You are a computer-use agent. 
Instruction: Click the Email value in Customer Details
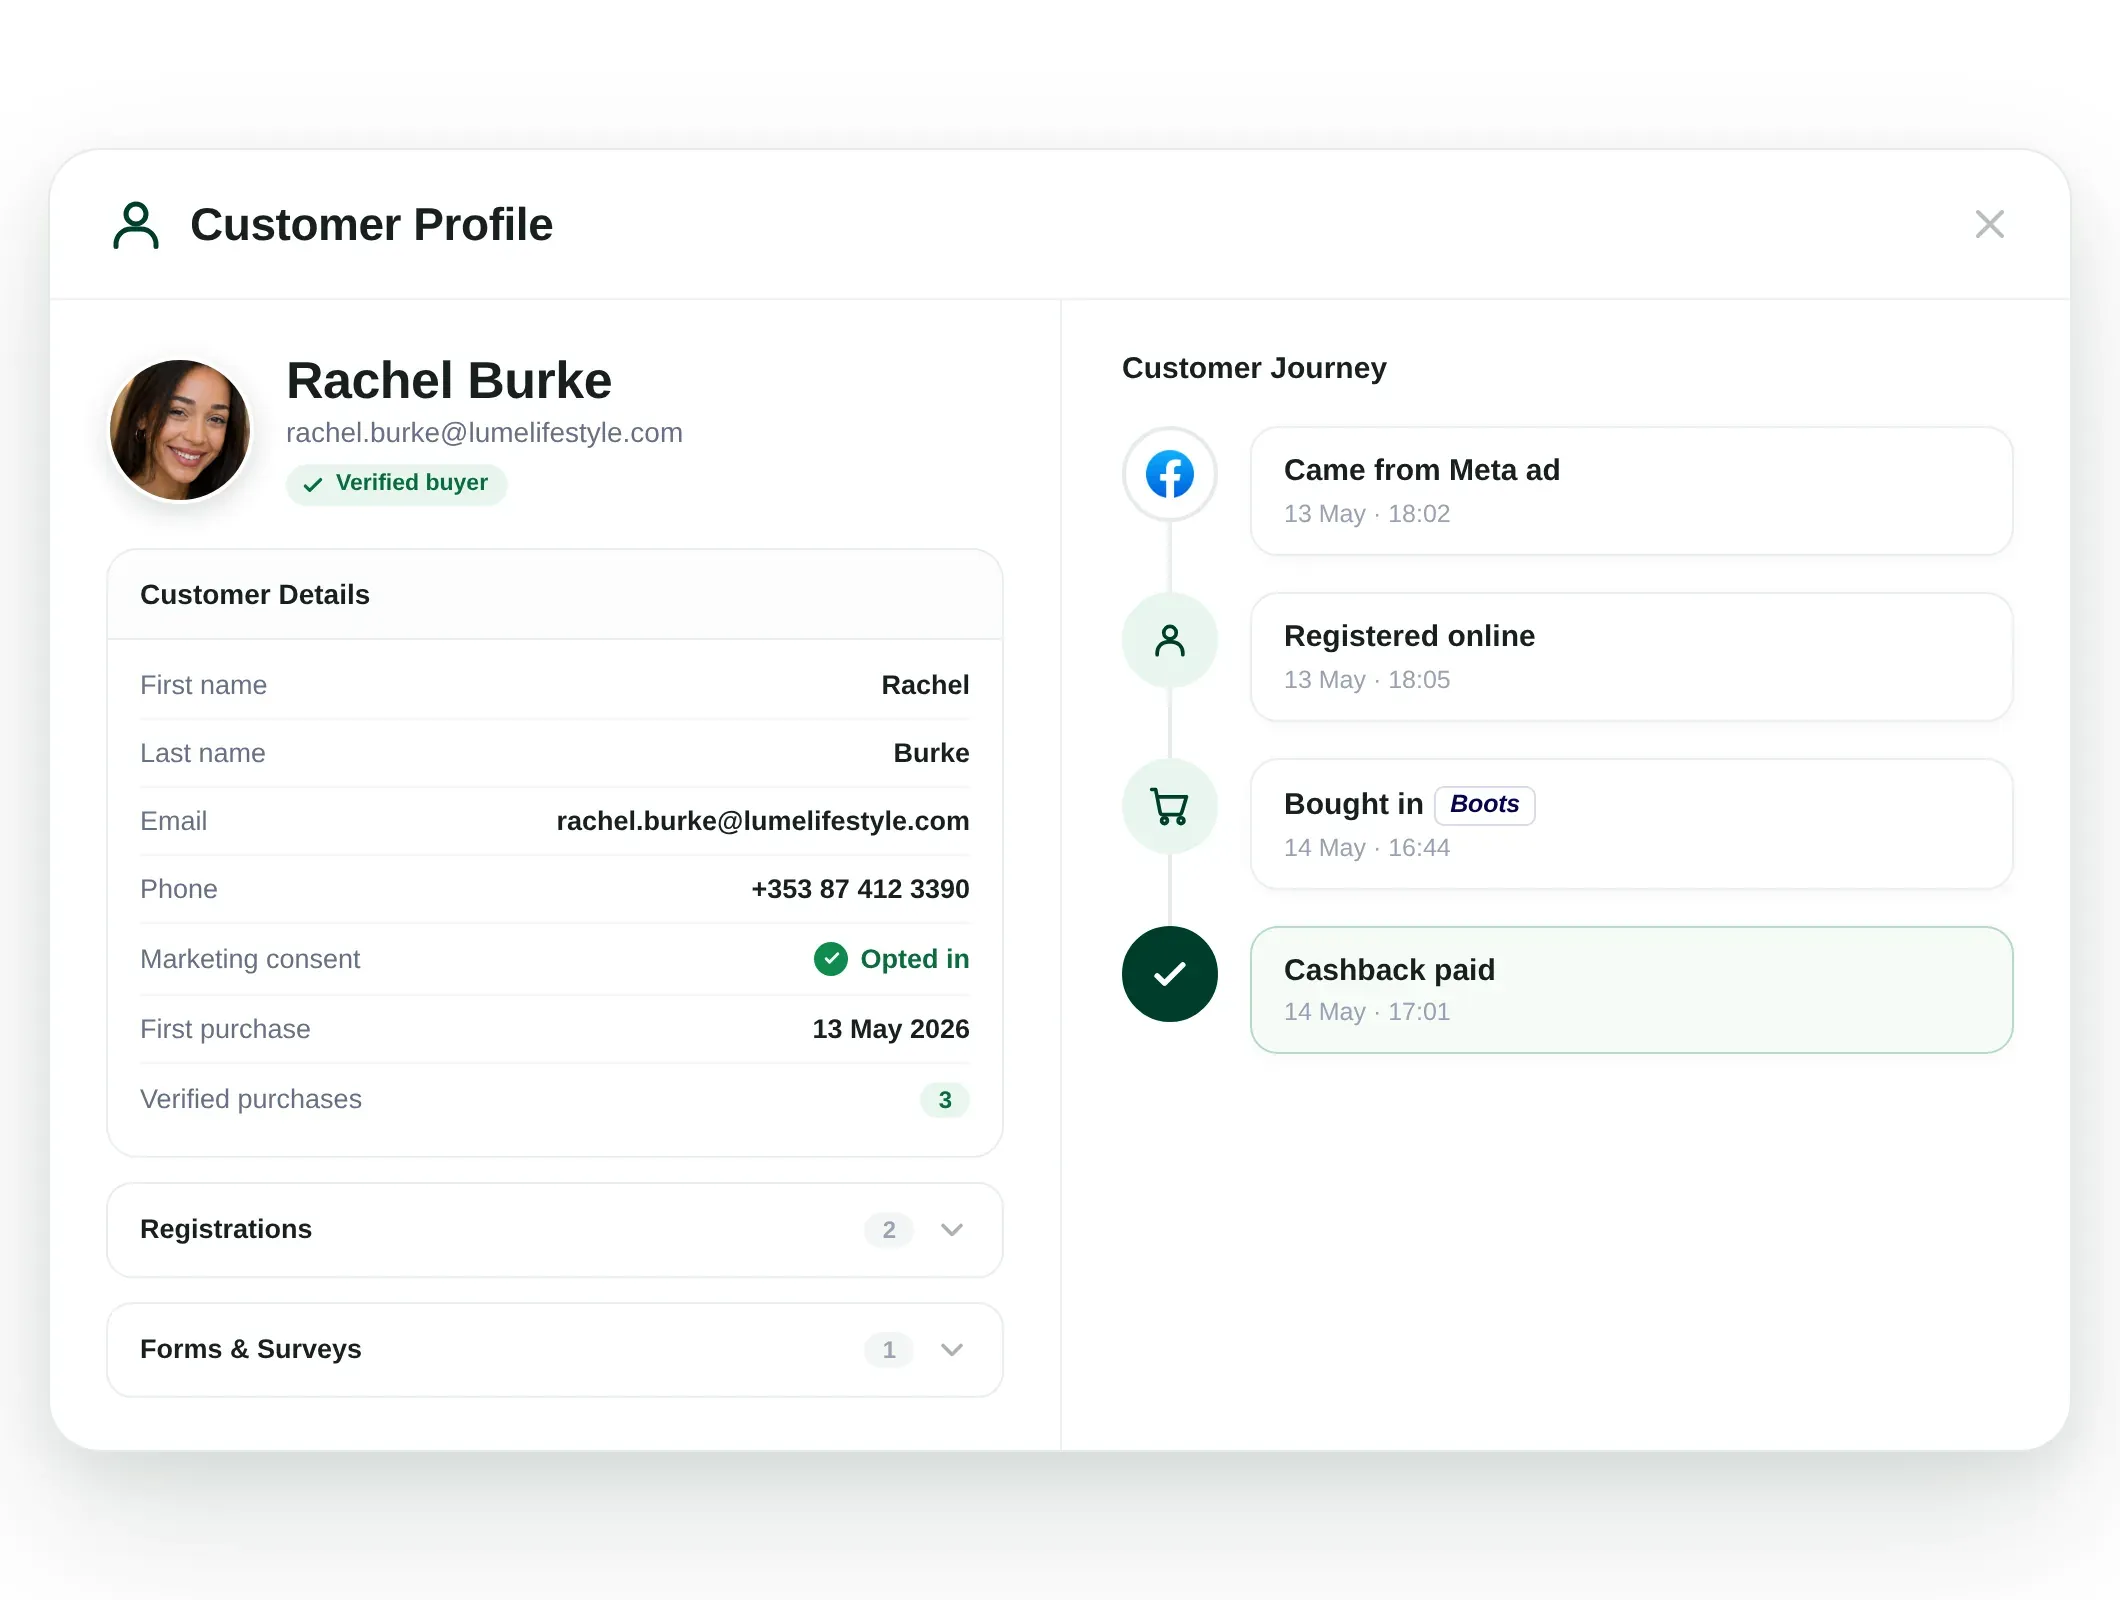pyautogui.click(x=762, y=821)
